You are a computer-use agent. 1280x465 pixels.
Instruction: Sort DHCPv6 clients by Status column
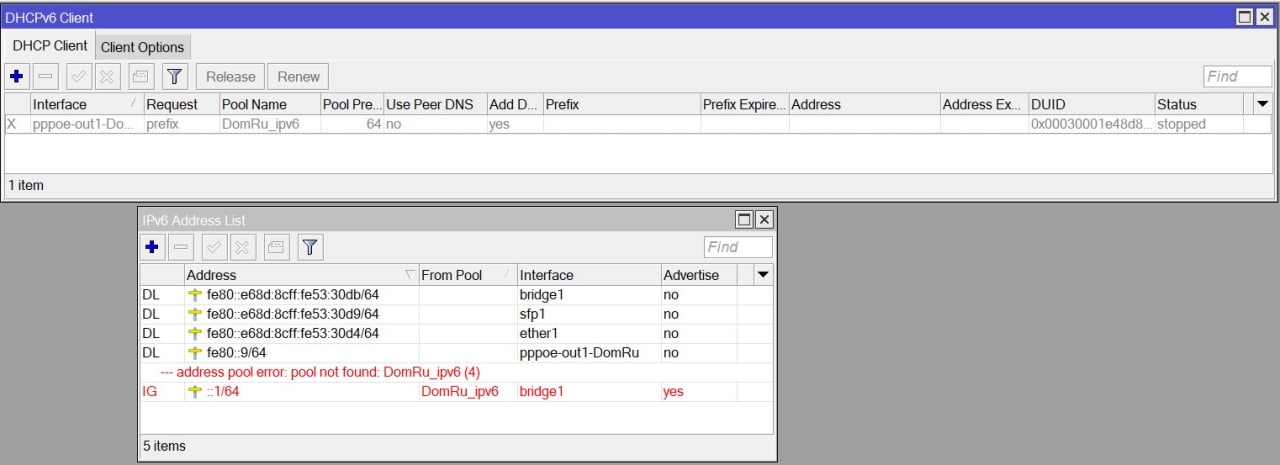(1198, 104)
